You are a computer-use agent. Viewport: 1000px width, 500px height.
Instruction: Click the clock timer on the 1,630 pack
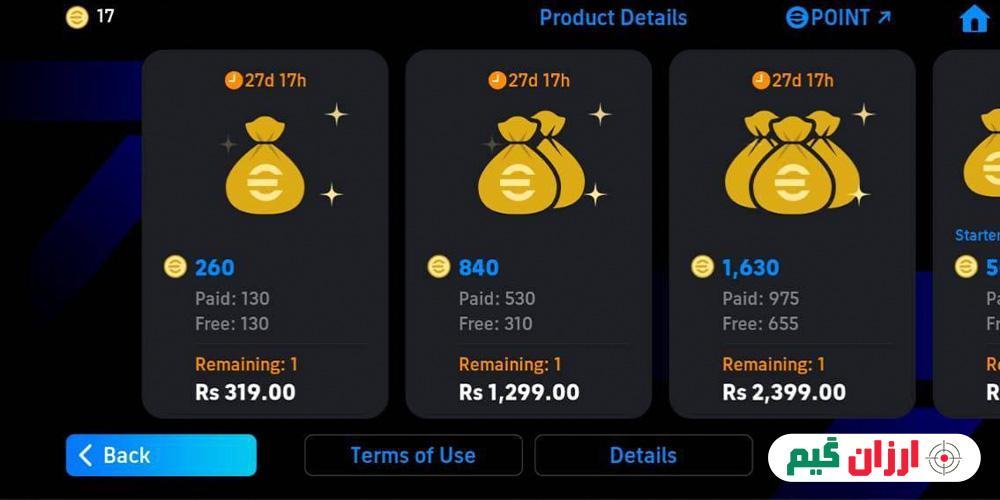pyautogui.click(x=793, y=80)
